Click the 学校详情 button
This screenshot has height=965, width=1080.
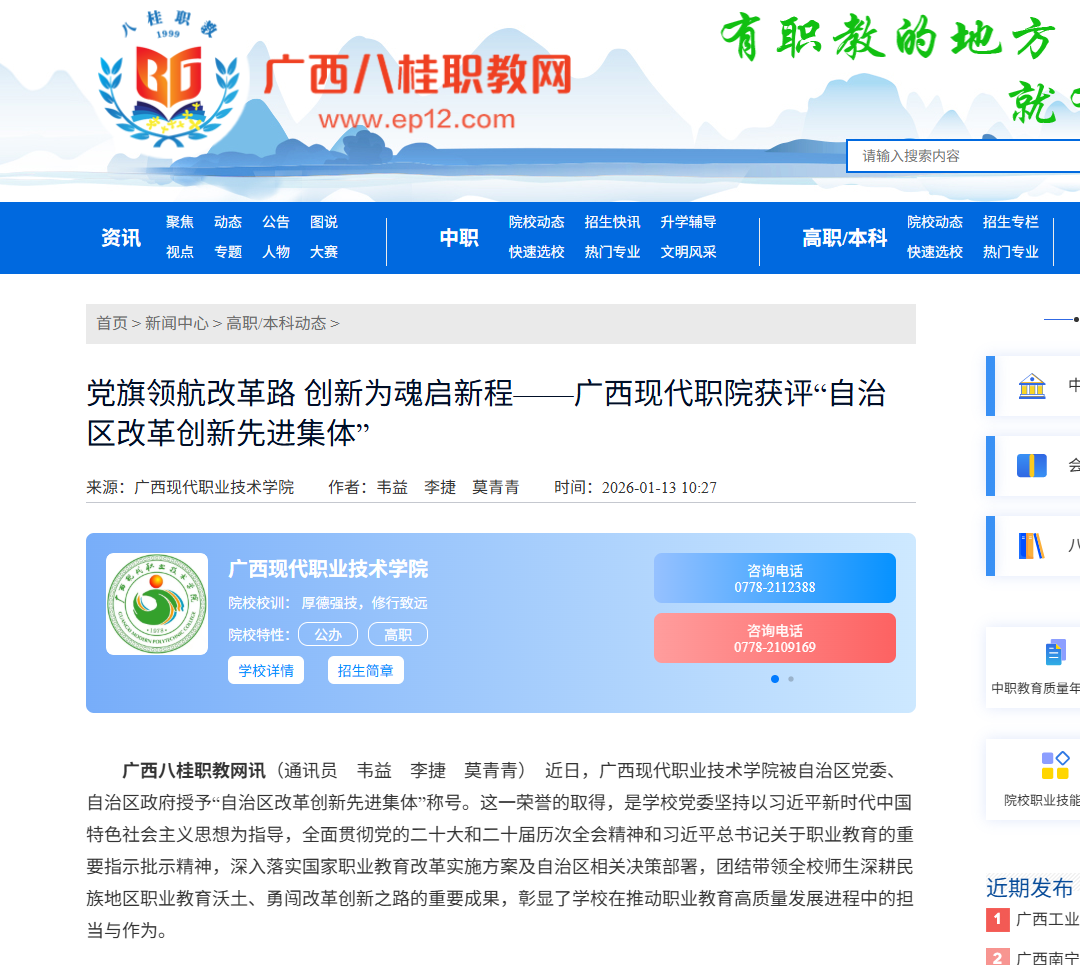point(266,671)
